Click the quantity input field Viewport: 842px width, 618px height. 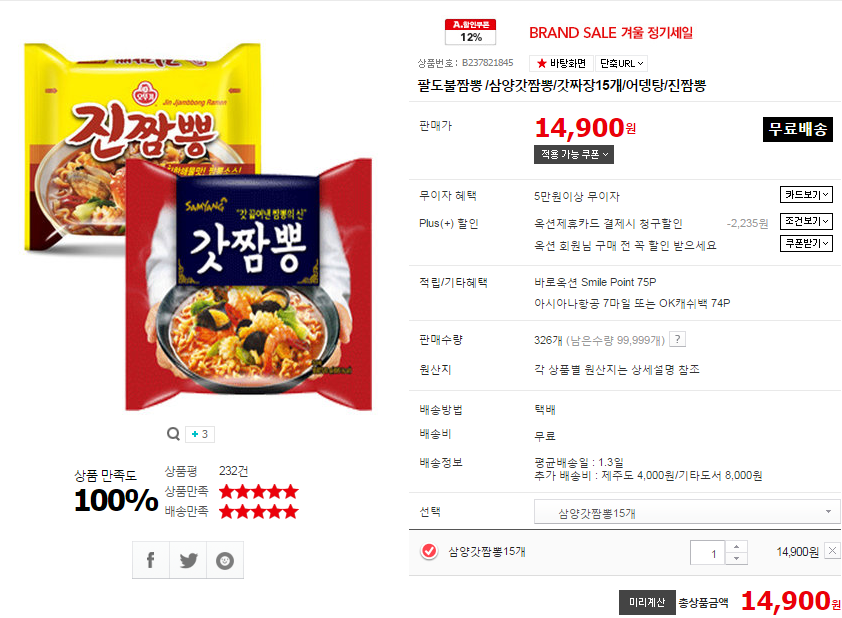pyautogui.click(x=708, y=552)
